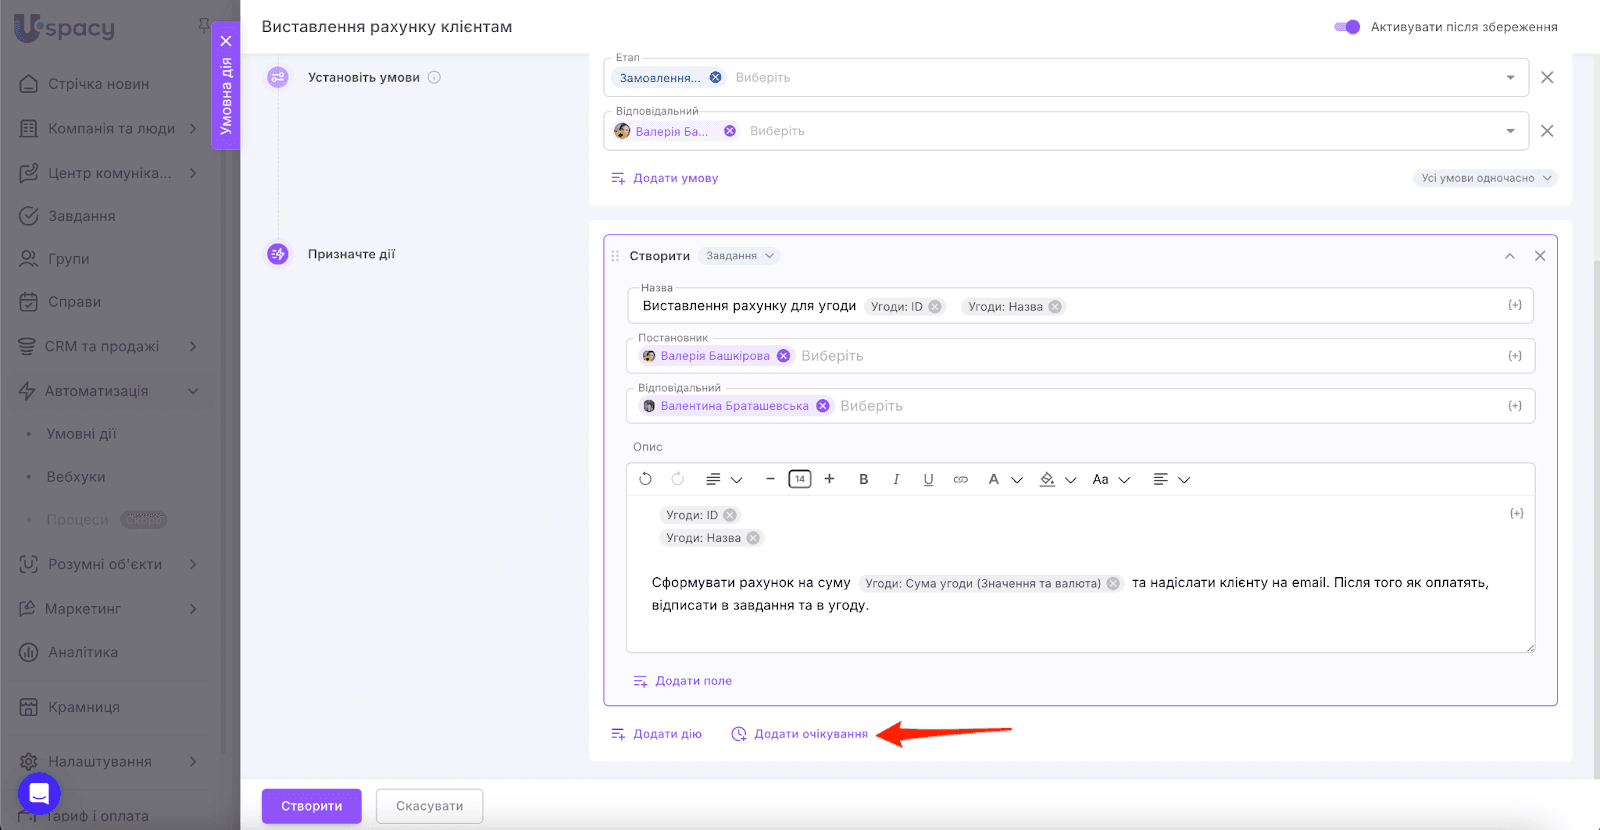Select Умовні дії under Автоматизація
The width and height of the screenshot is (1600, 830).
pyautogui.click(x=81, y=434)
